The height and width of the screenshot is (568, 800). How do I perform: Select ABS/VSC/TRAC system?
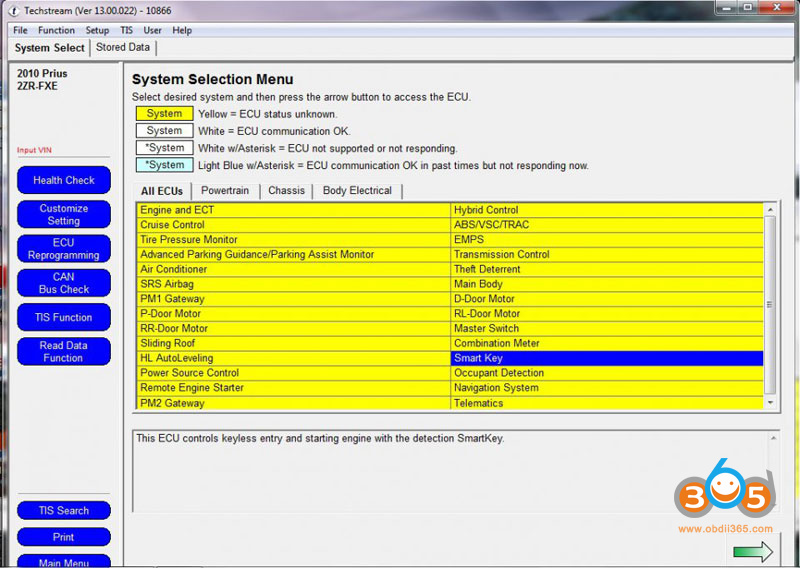click(607, 225)
